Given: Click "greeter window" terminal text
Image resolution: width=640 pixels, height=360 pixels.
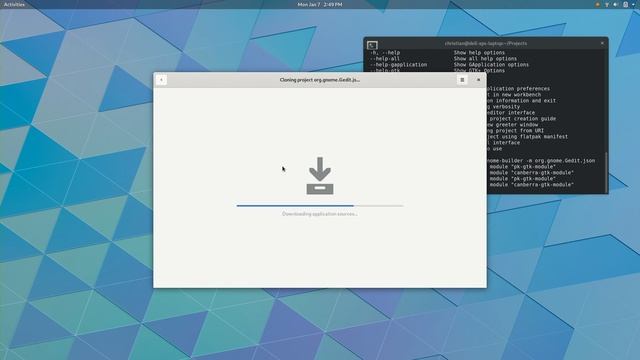Looking at the screenshot, I should point(517,125).
